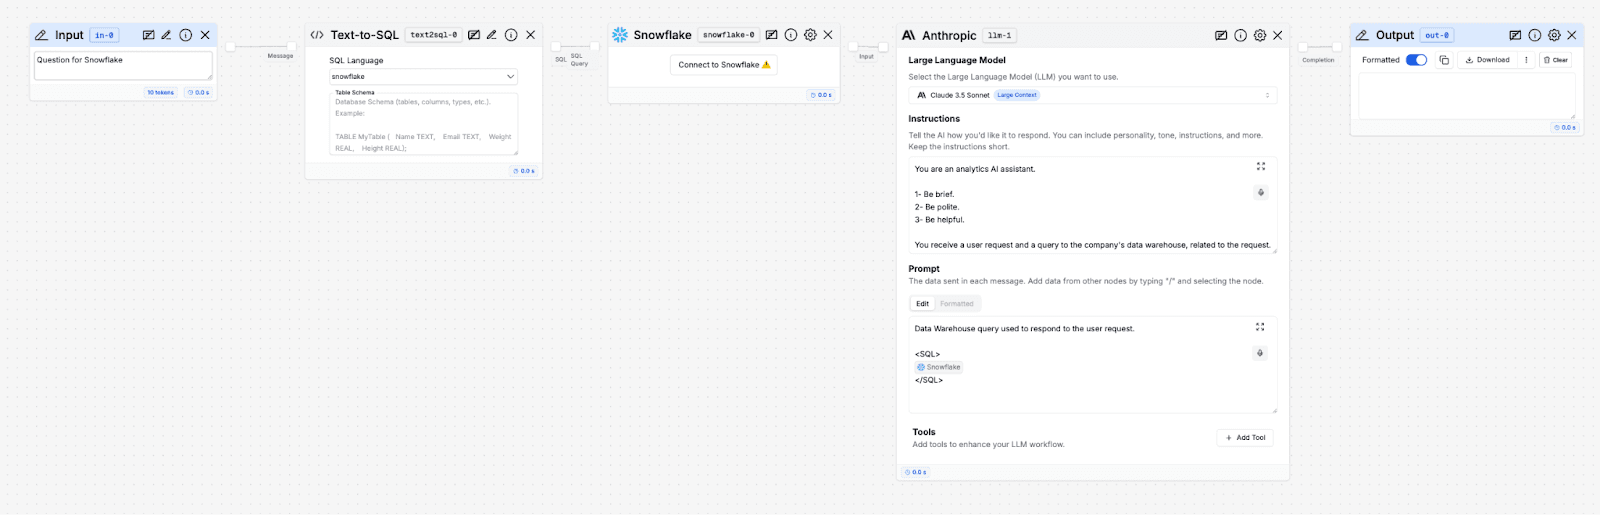Viewport: 1600px width, 515px height.
Task: Copy the output with the copy icon
Action: click(x=1444, y=60)
